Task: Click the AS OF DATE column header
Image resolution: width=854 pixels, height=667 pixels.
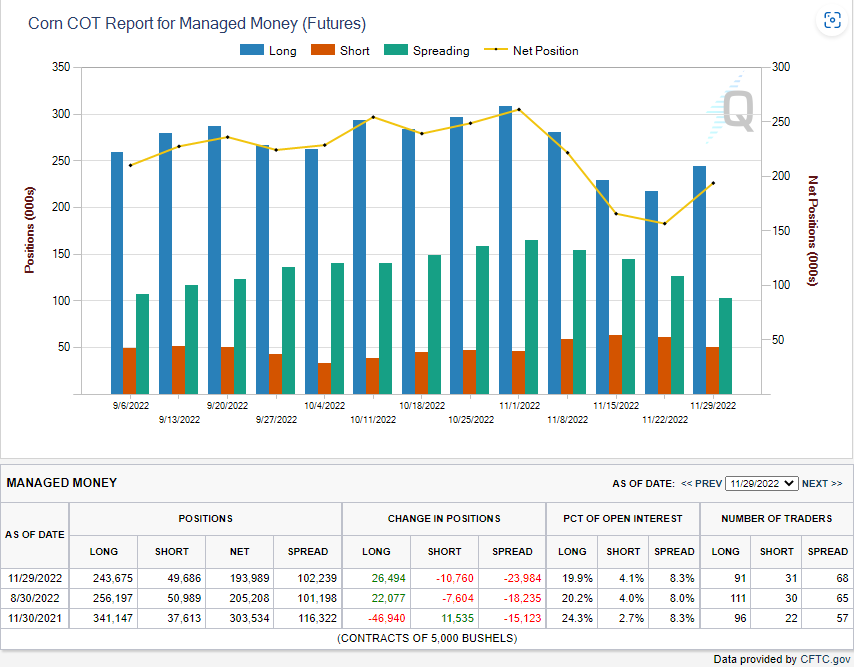Action: [x=34, y=535]
